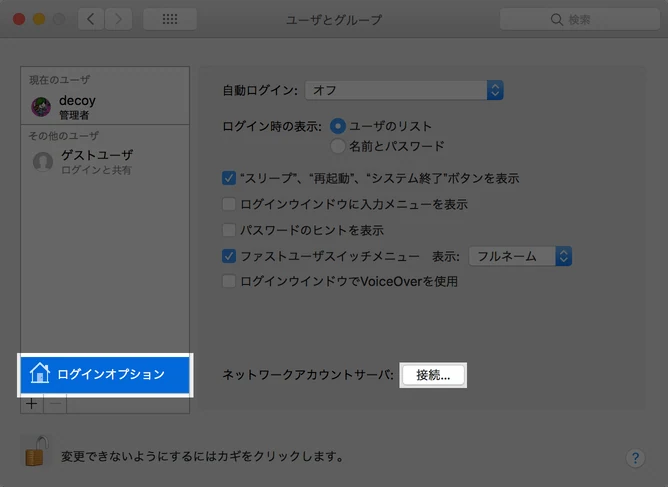Minimize the window with yellow button
The height and width of the screenshot is (487, 668).
[39, 19]
